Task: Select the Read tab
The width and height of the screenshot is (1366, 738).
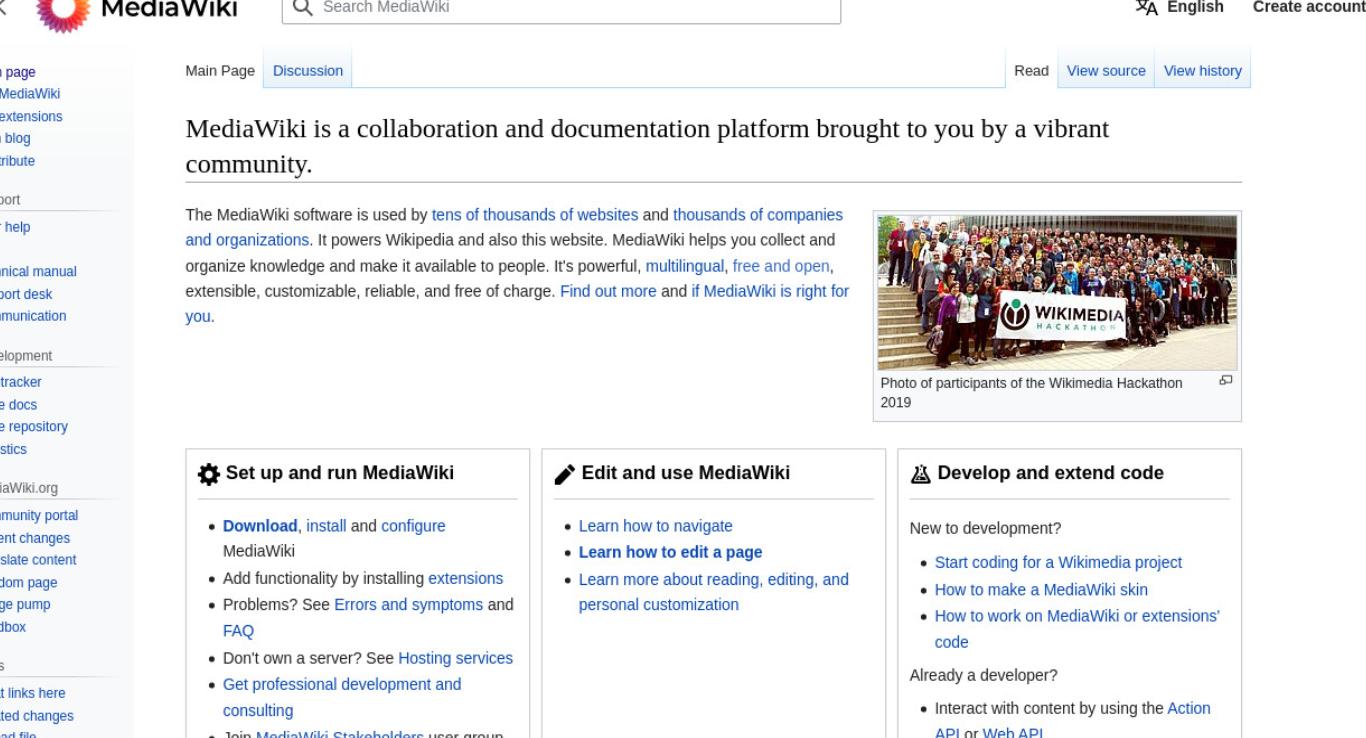Action: pos(1031,71)
